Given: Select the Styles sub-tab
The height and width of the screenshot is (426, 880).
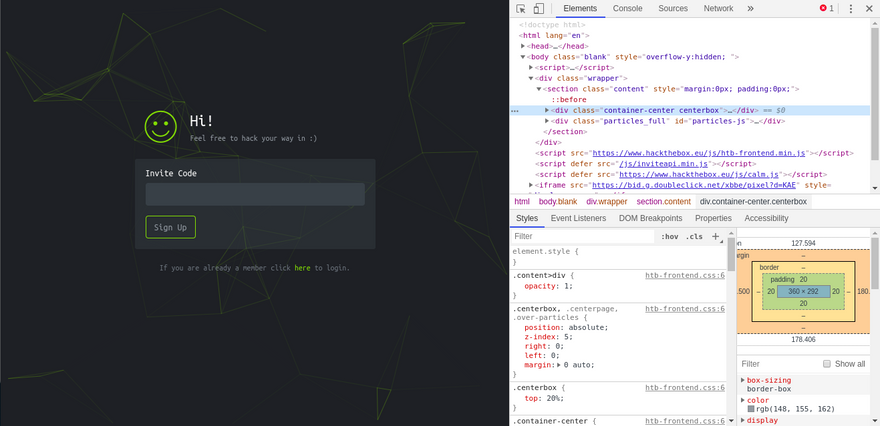Looking at the screenshot, I should 527,218.
